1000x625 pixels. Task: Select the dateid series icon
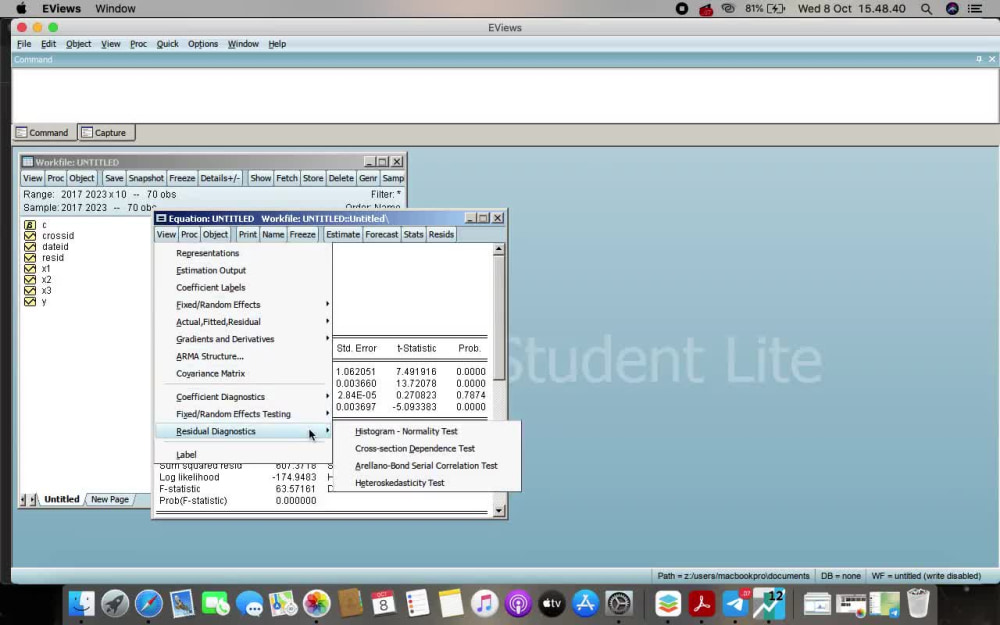(x=29, y=246)
